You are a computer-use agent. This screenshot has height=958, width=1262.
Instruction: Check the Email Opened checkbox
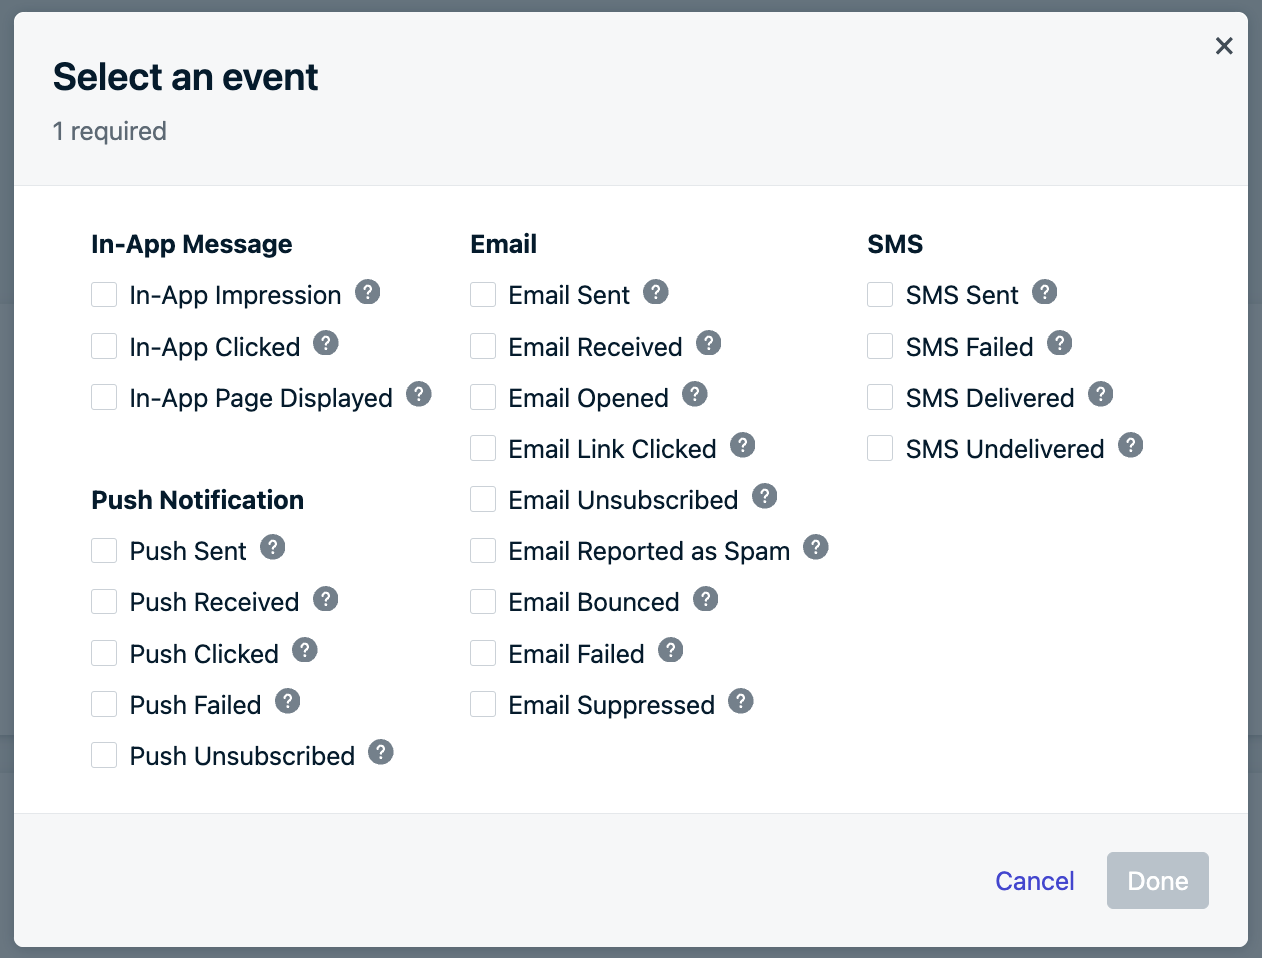click(x=483, y=397)
